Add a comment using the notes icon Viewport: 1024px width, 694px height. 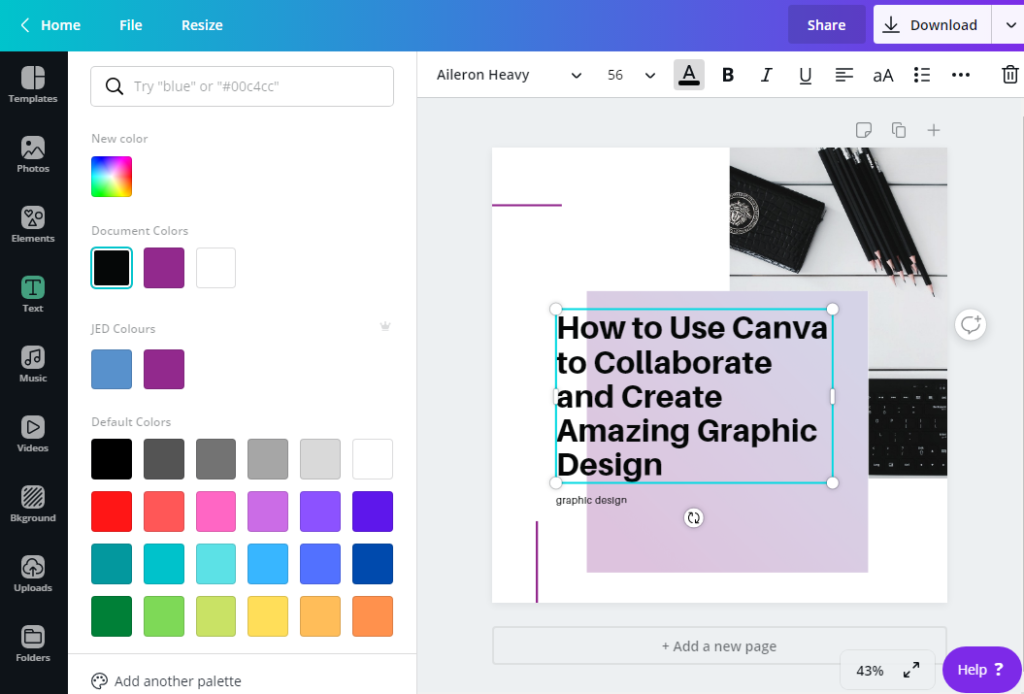pos(863,129)
